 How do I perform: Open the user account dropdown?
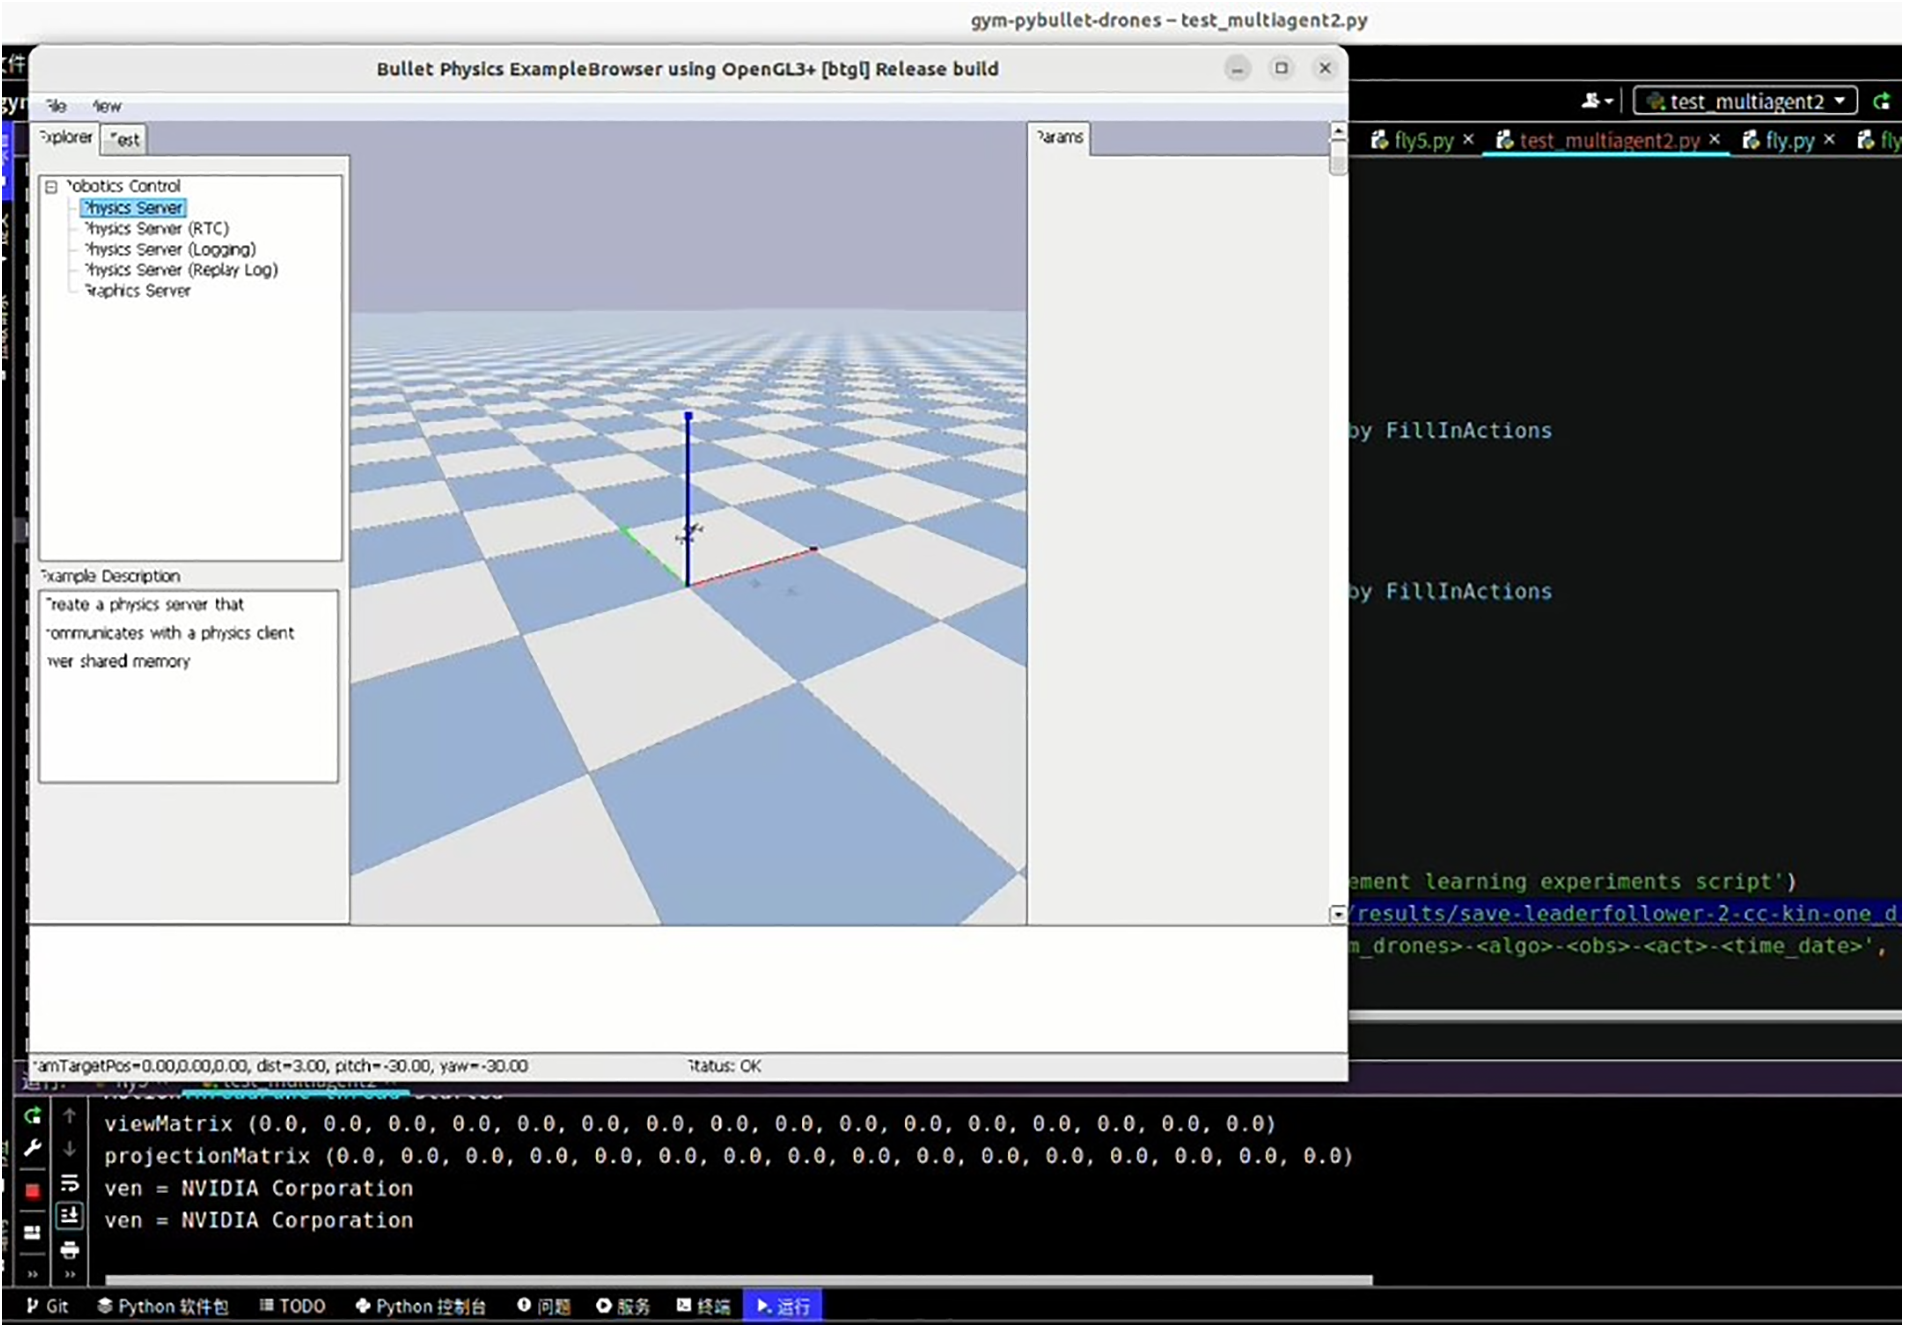1597,101
